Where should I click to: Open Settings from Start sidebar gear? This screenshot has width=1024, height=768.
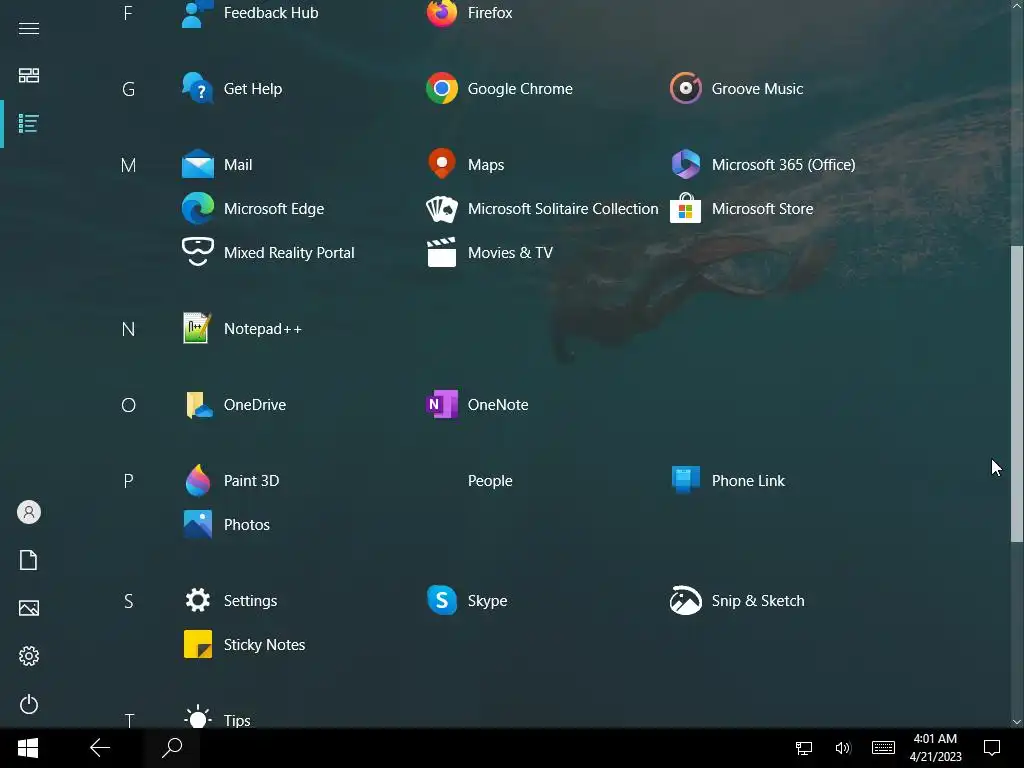click(x=29, y=656)
